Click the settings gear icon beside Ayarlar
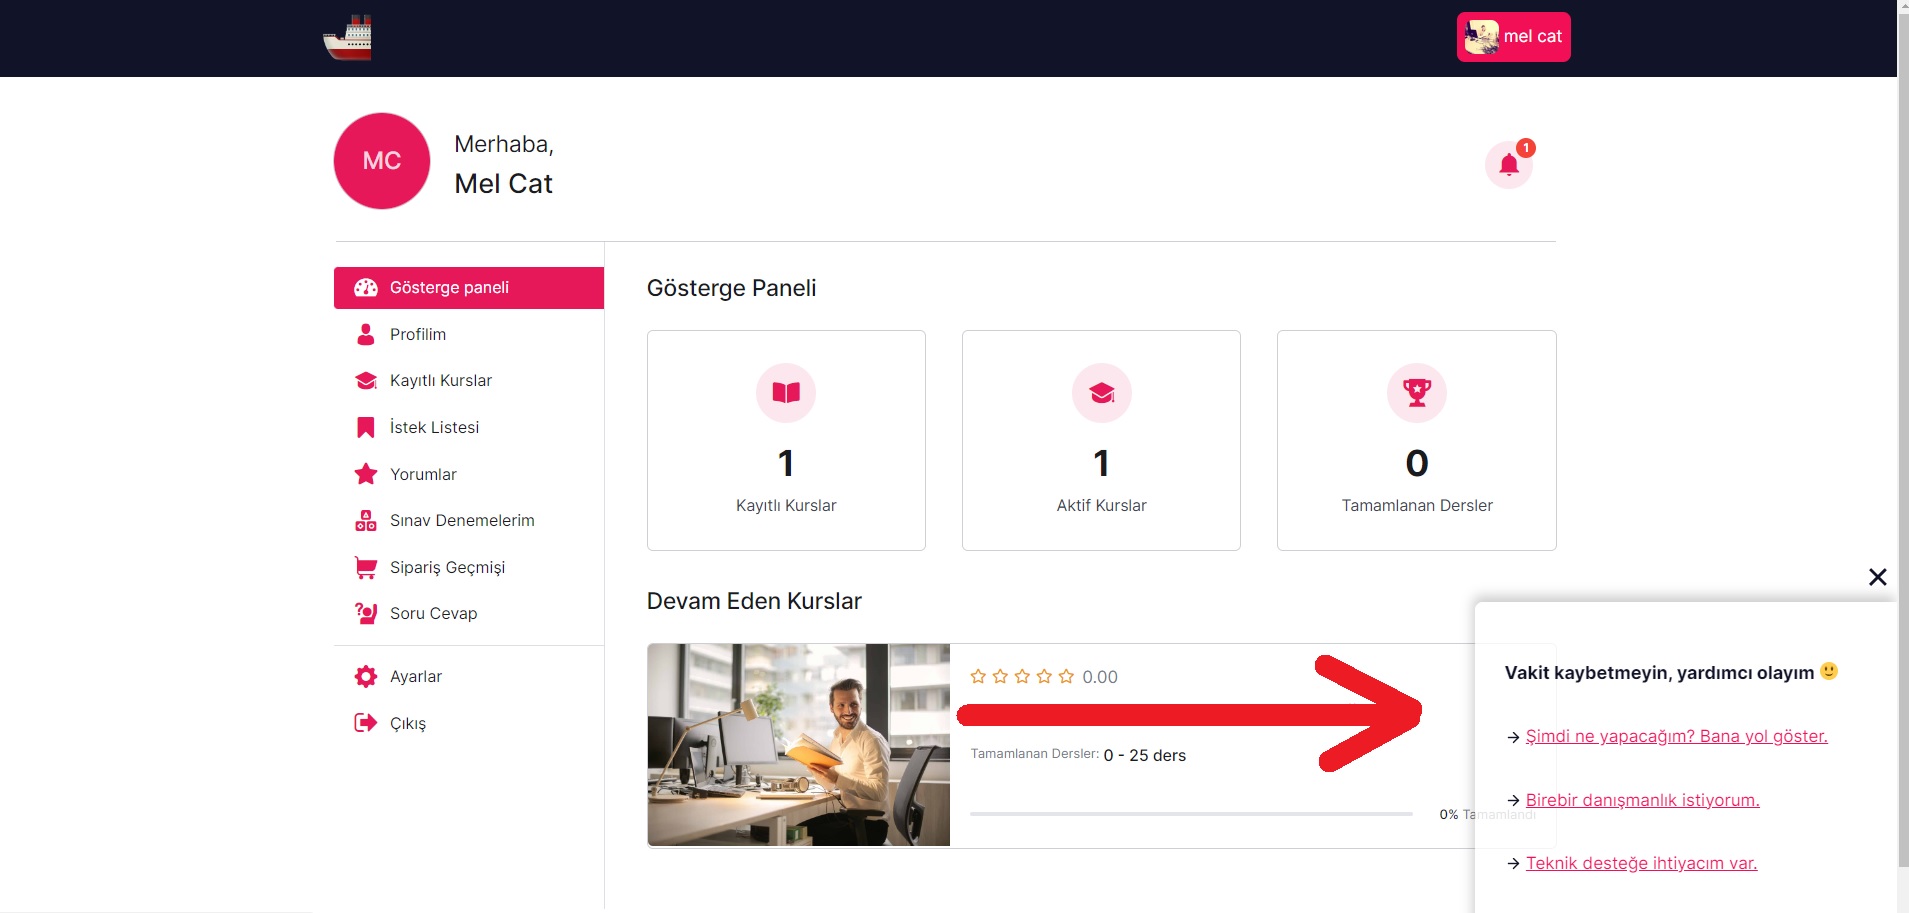This screenshot has width=1909, height=913. coord(366,676)
